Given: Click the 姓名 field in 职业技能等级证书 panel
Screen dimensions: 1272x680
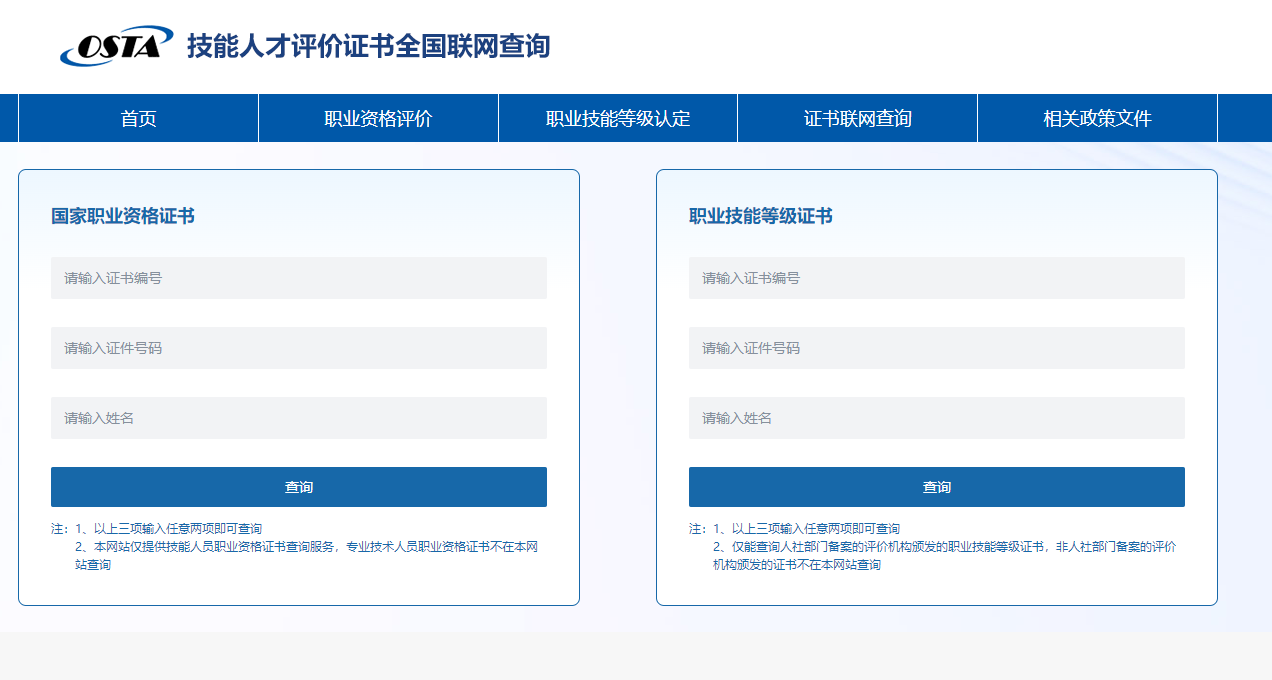Looking at the screenshot, I should 936,418.
